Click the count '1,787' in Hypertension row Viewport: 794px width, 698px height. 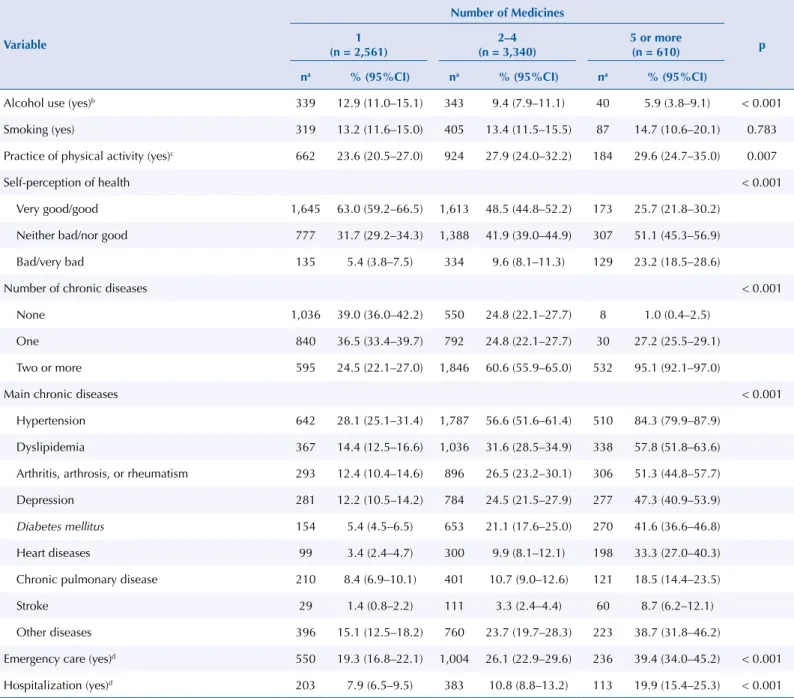click(454, 420)
